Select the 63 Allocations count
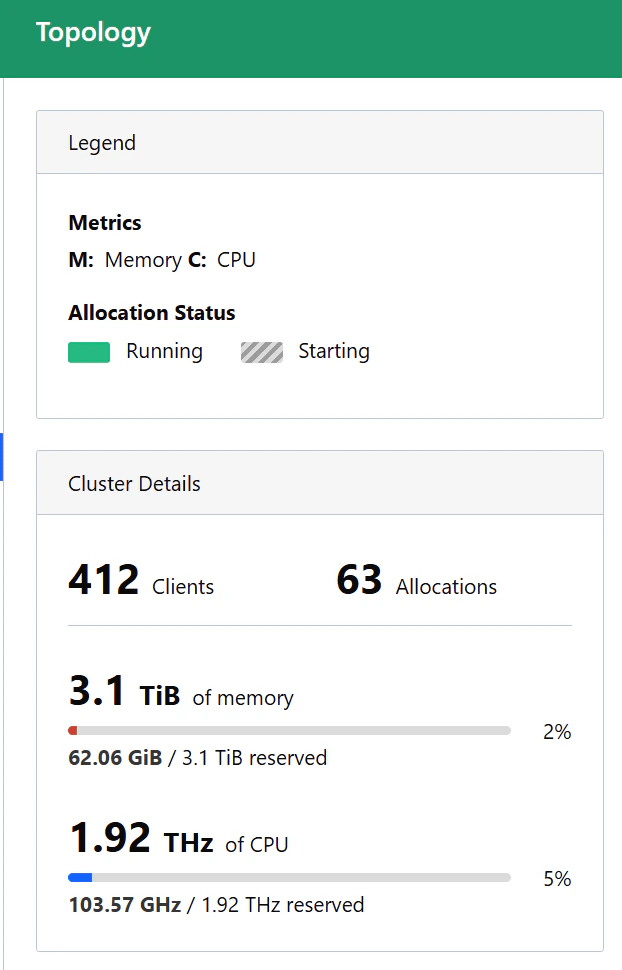This screenshot has width=622, height=970. pos(417,580)
